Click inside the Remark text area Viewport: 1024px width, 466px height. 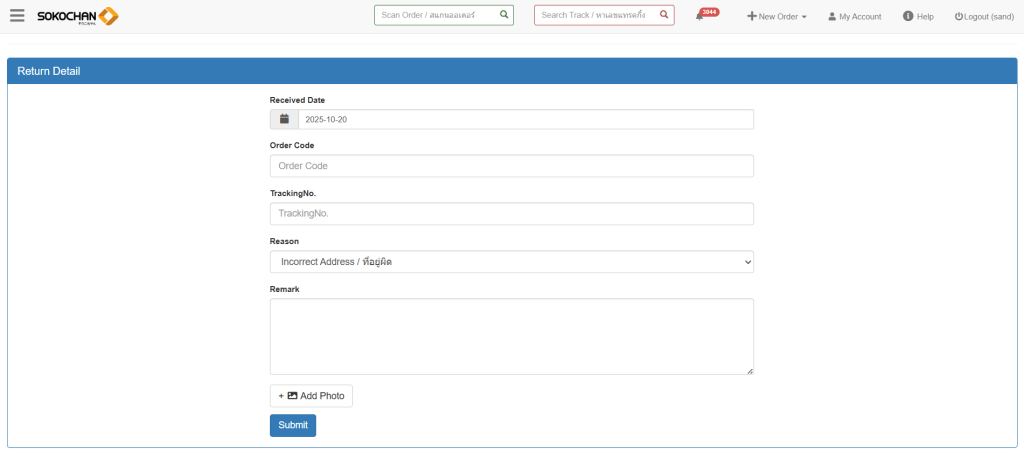511,336
